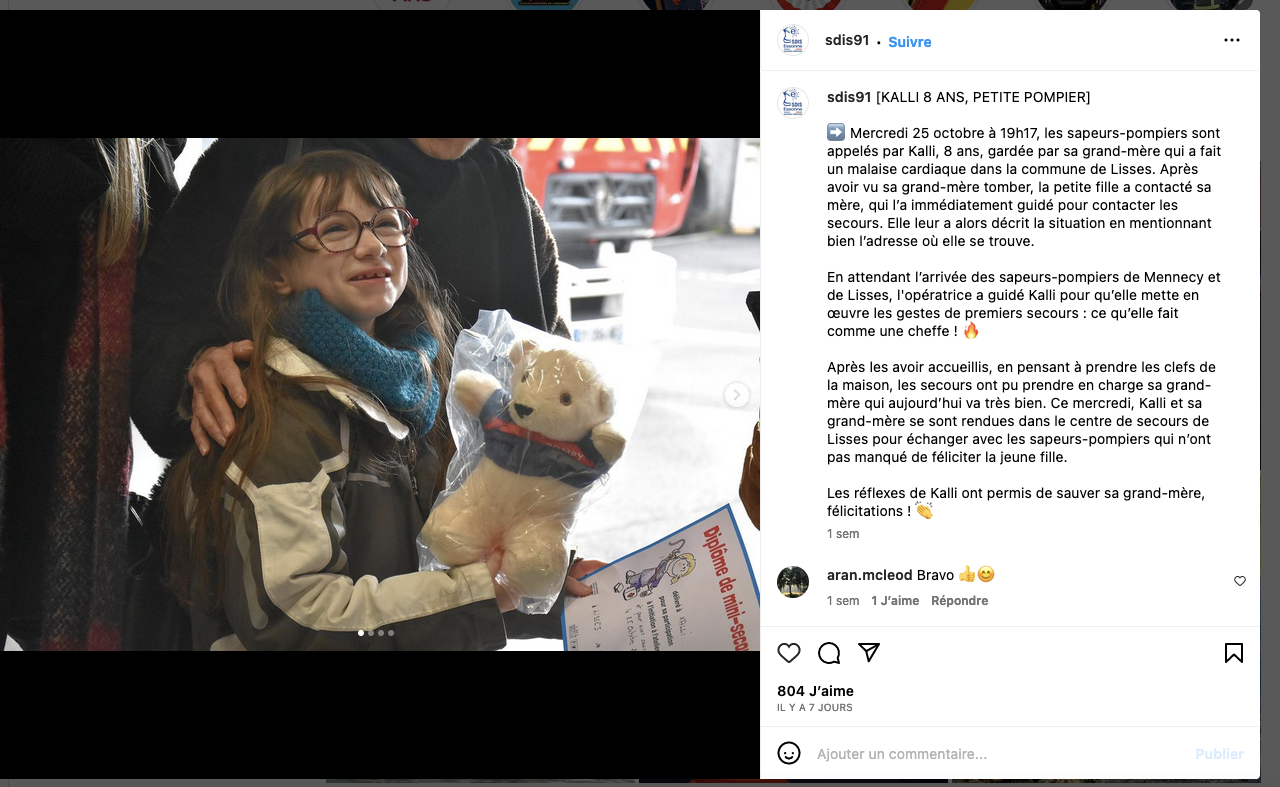Follow sdis91 with the Suivre link
Image resolution: width=1280 pixels, height=787 pixels.
click(x=909, y=42)
